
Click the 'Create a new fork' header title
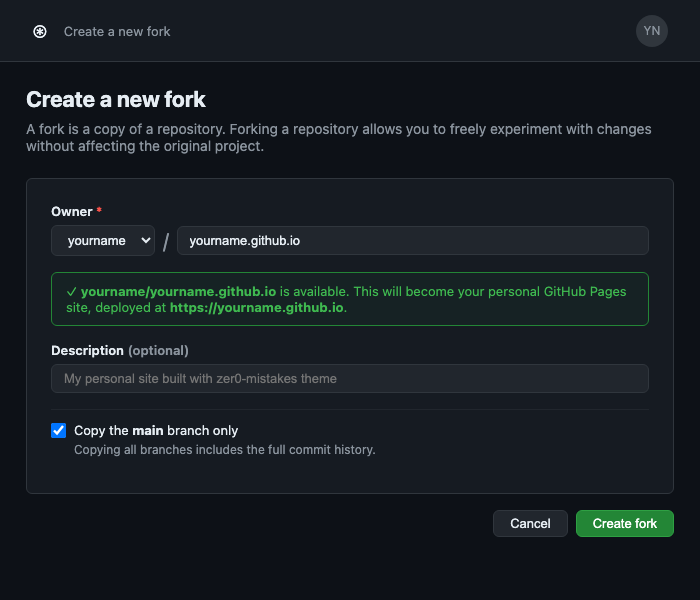click(x=117, y=32)
